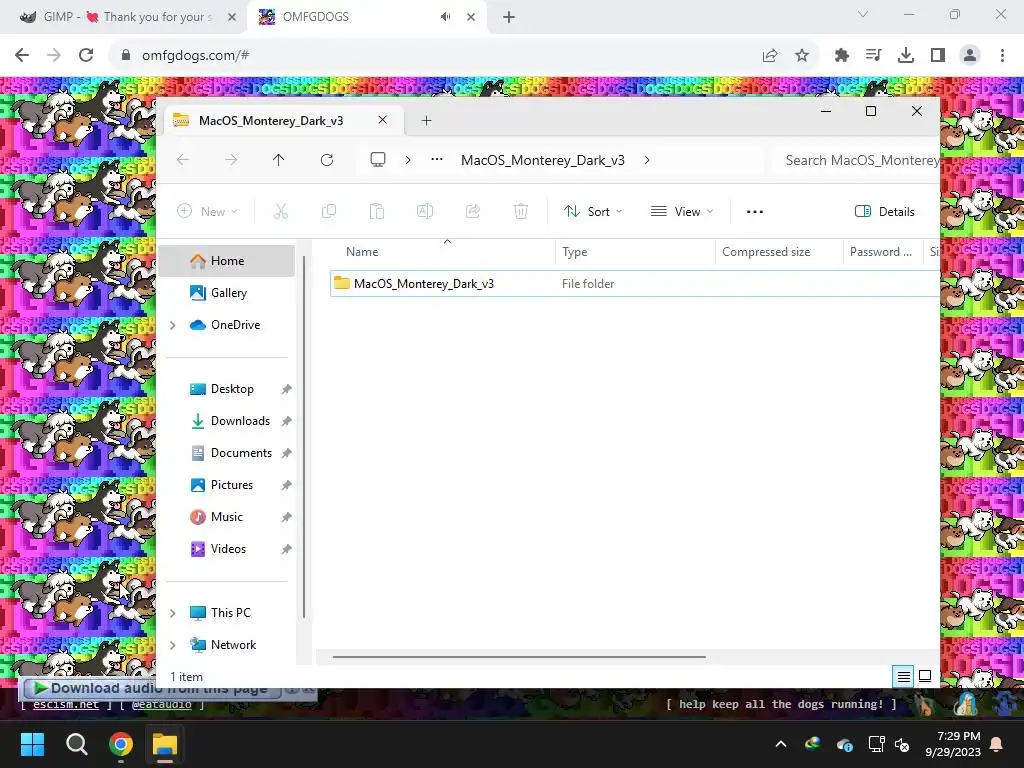
Task: Switch to large thumbnails view icon in status bar
Action: pos(925,677)
